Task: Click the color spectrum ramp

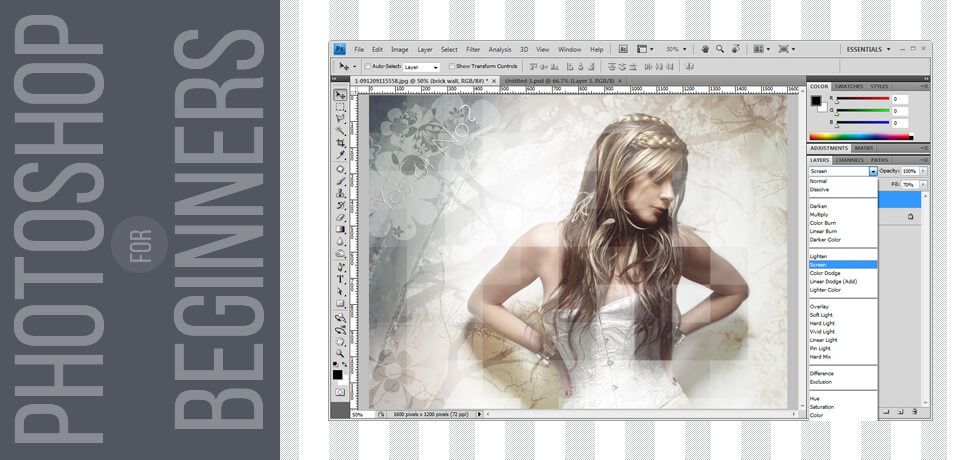Action: pyautogui.click(x=861, y=137)
